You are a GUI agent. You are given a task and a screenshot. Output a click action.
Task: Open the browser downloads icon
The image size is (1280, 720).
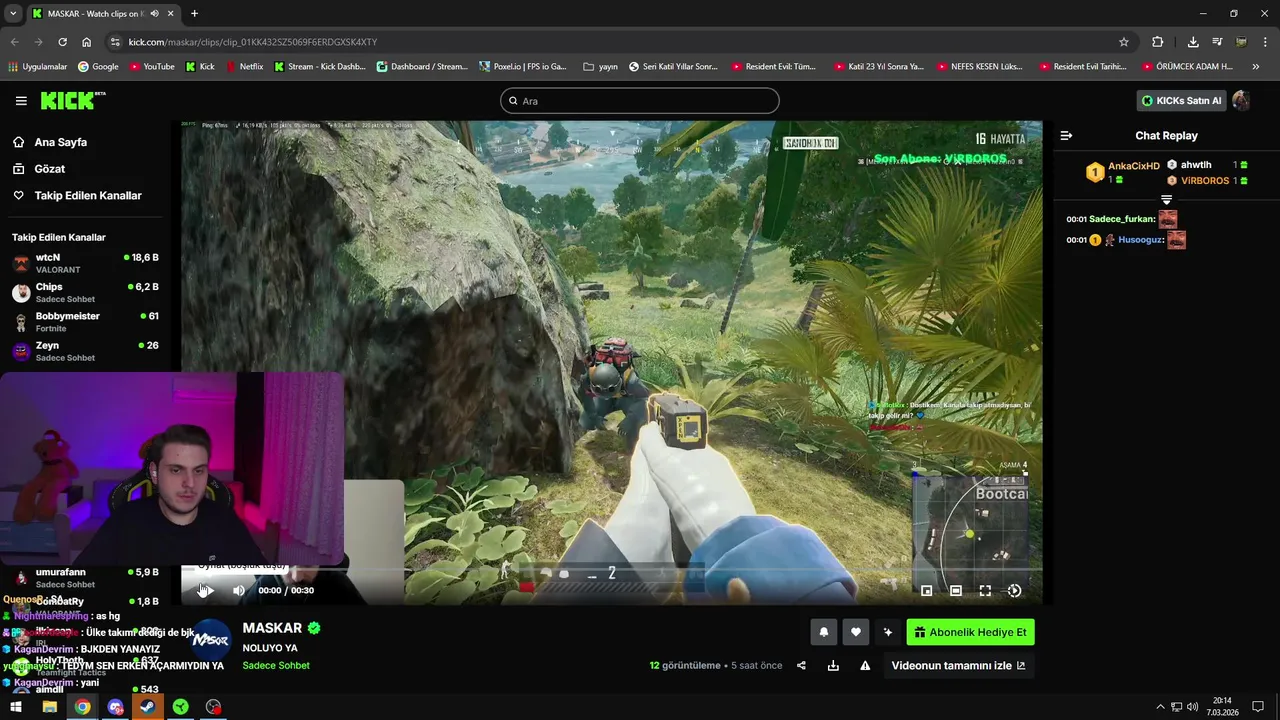[1193, 42]
